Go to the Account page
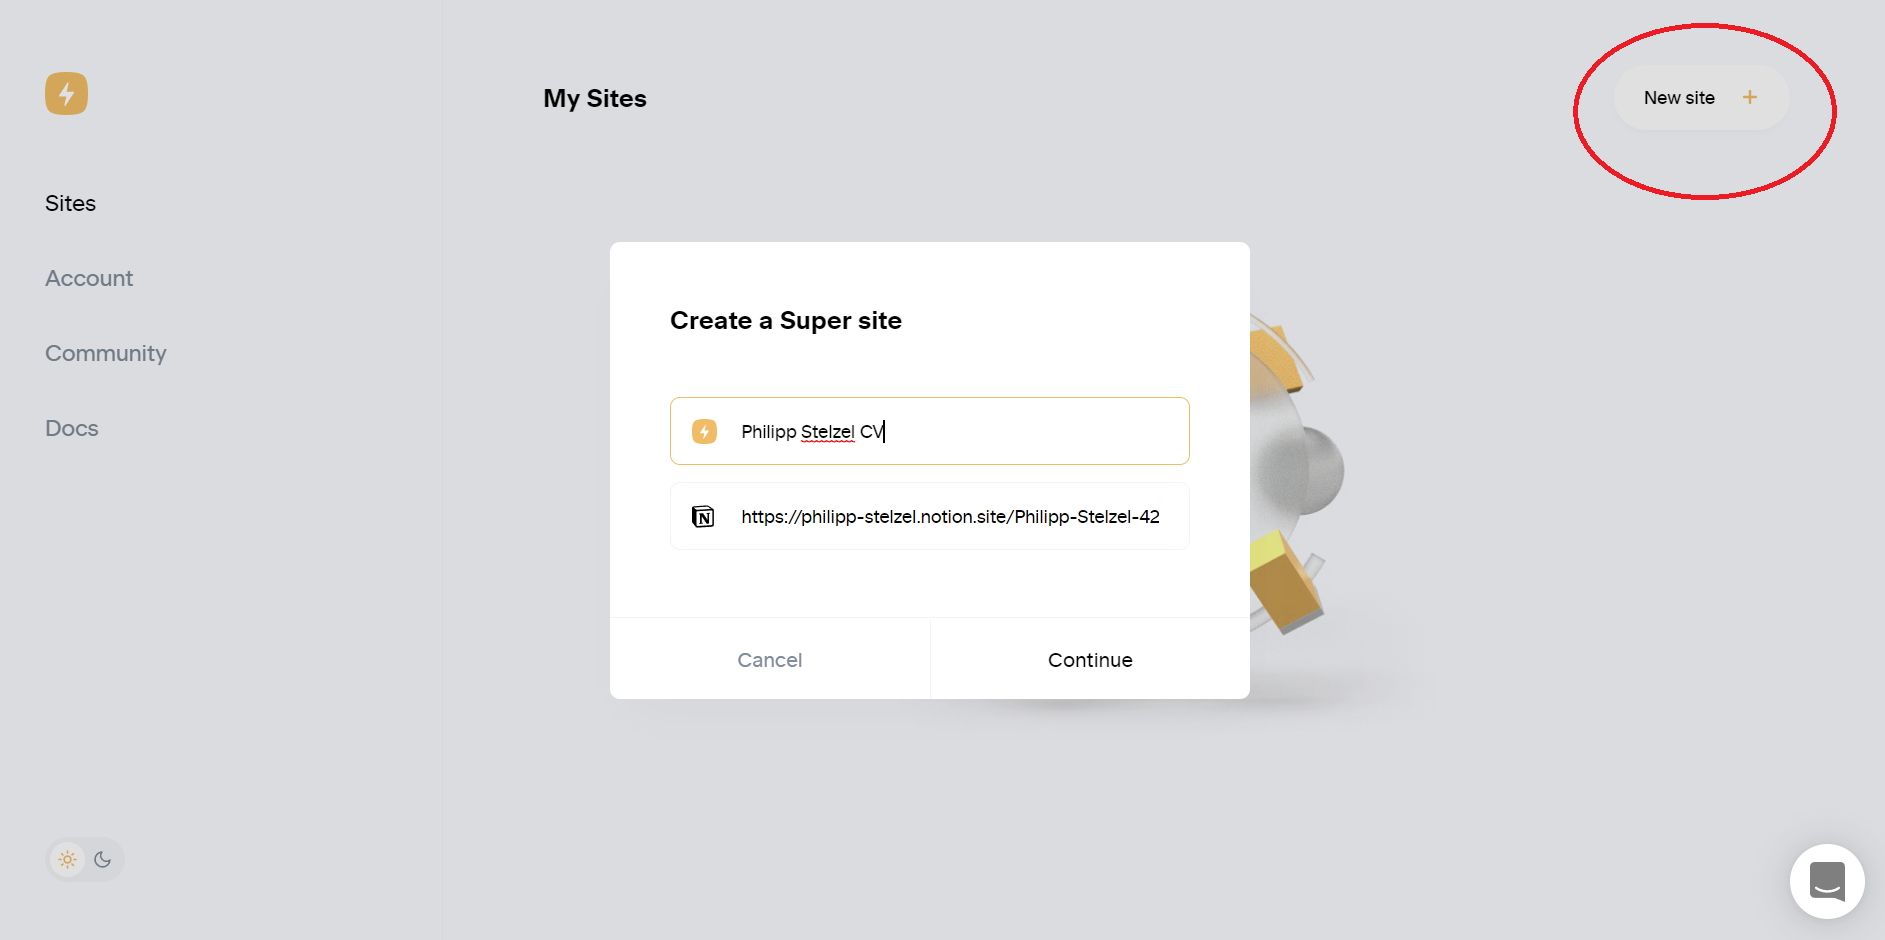Screen dimensions: 1885x940 [89, 278]
